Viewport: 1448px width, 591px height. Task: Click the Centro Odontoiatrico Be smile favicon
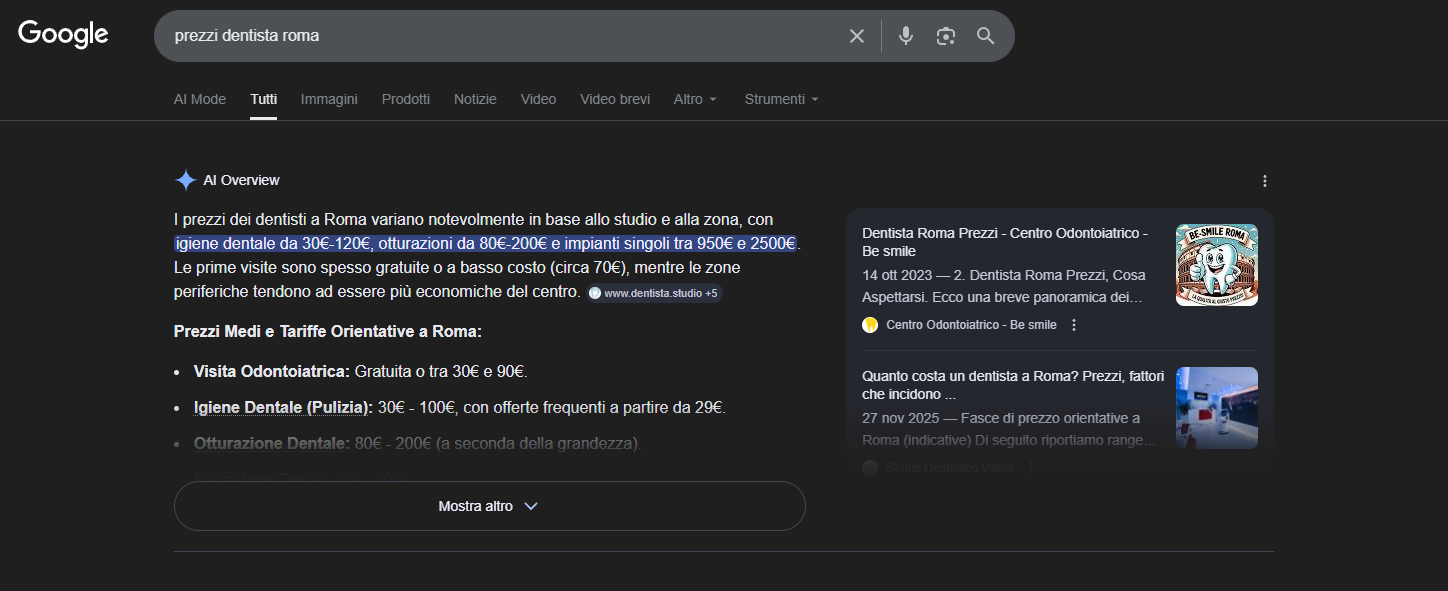tap(869, 324)
